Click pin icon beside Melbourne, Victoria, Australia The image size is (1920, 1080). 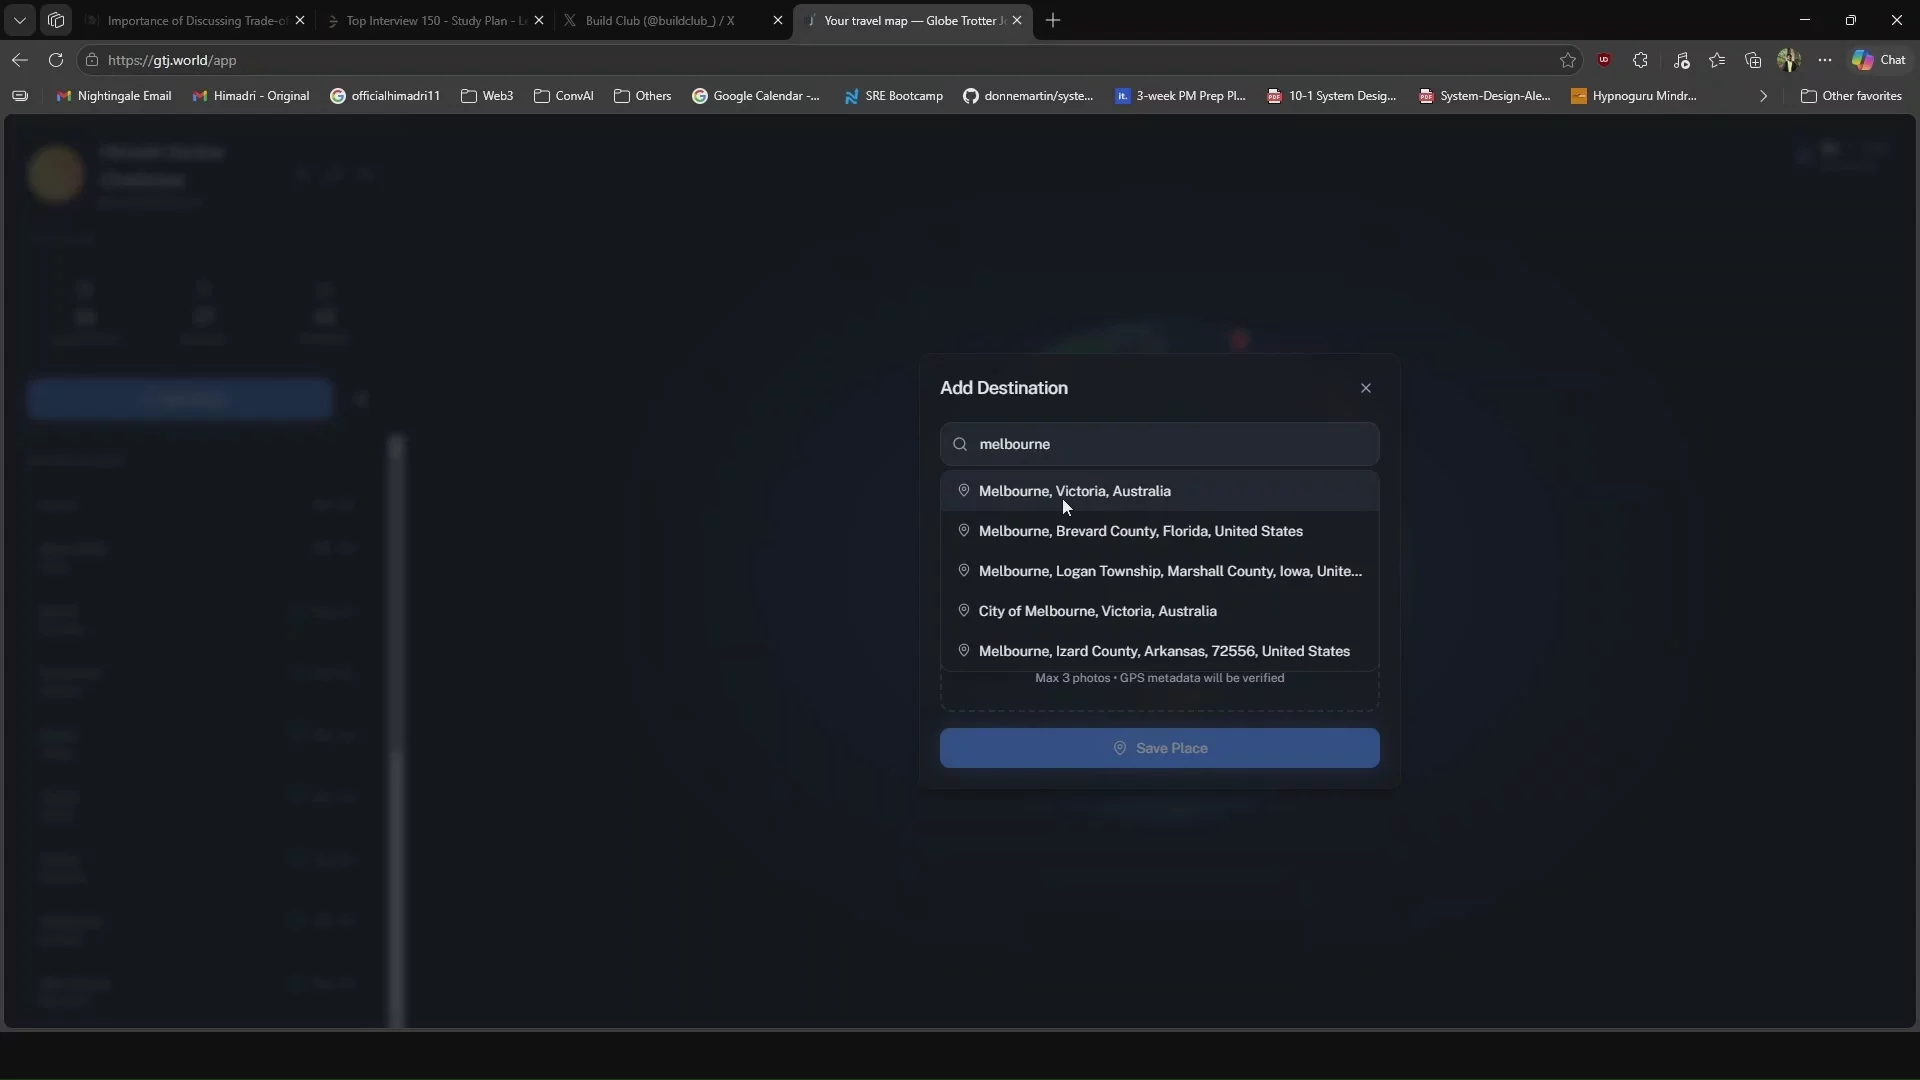tap(964, 491)
